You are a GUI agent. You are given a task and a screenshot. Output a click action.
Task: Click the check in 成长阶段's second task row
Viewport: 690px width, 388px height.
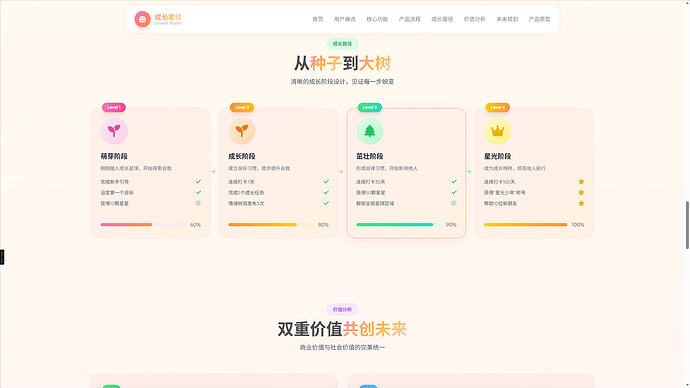tap(326, 192)
